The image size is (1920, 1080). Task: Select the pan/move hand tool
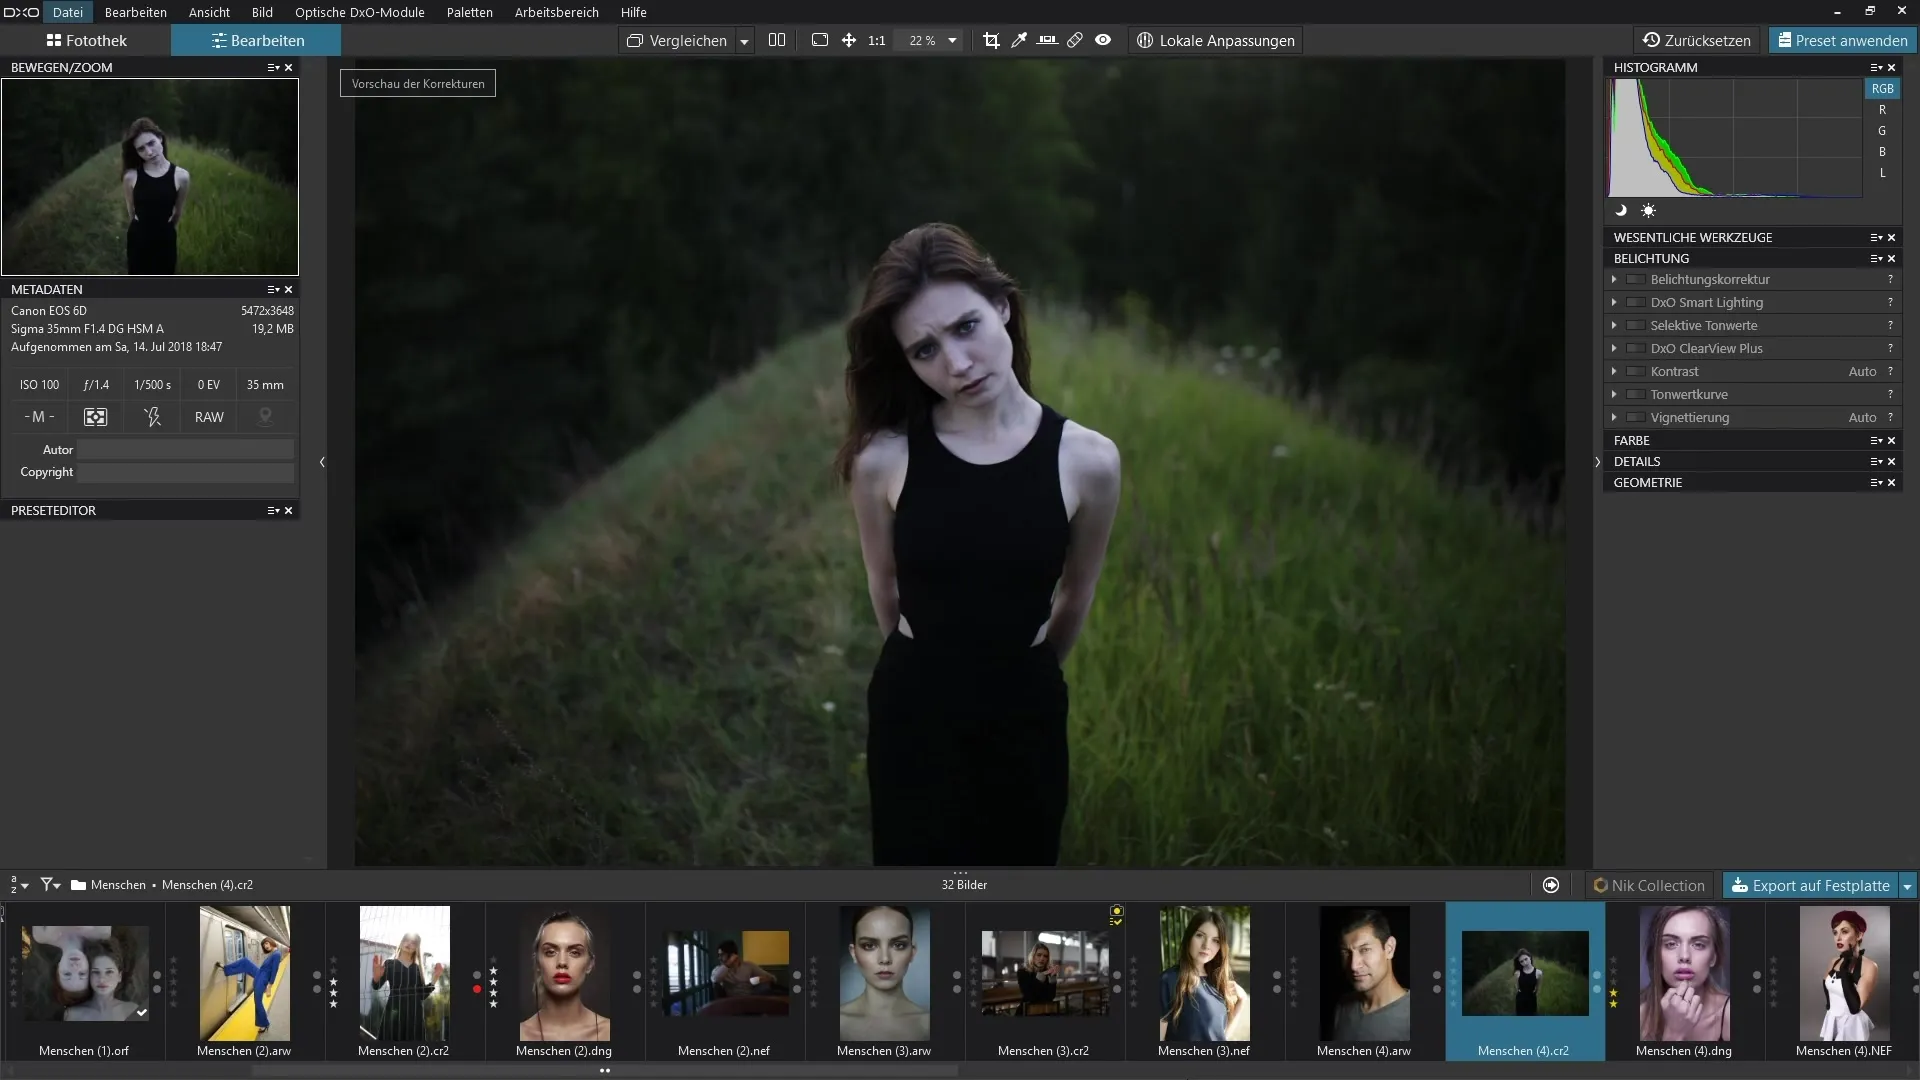point(848,40)
